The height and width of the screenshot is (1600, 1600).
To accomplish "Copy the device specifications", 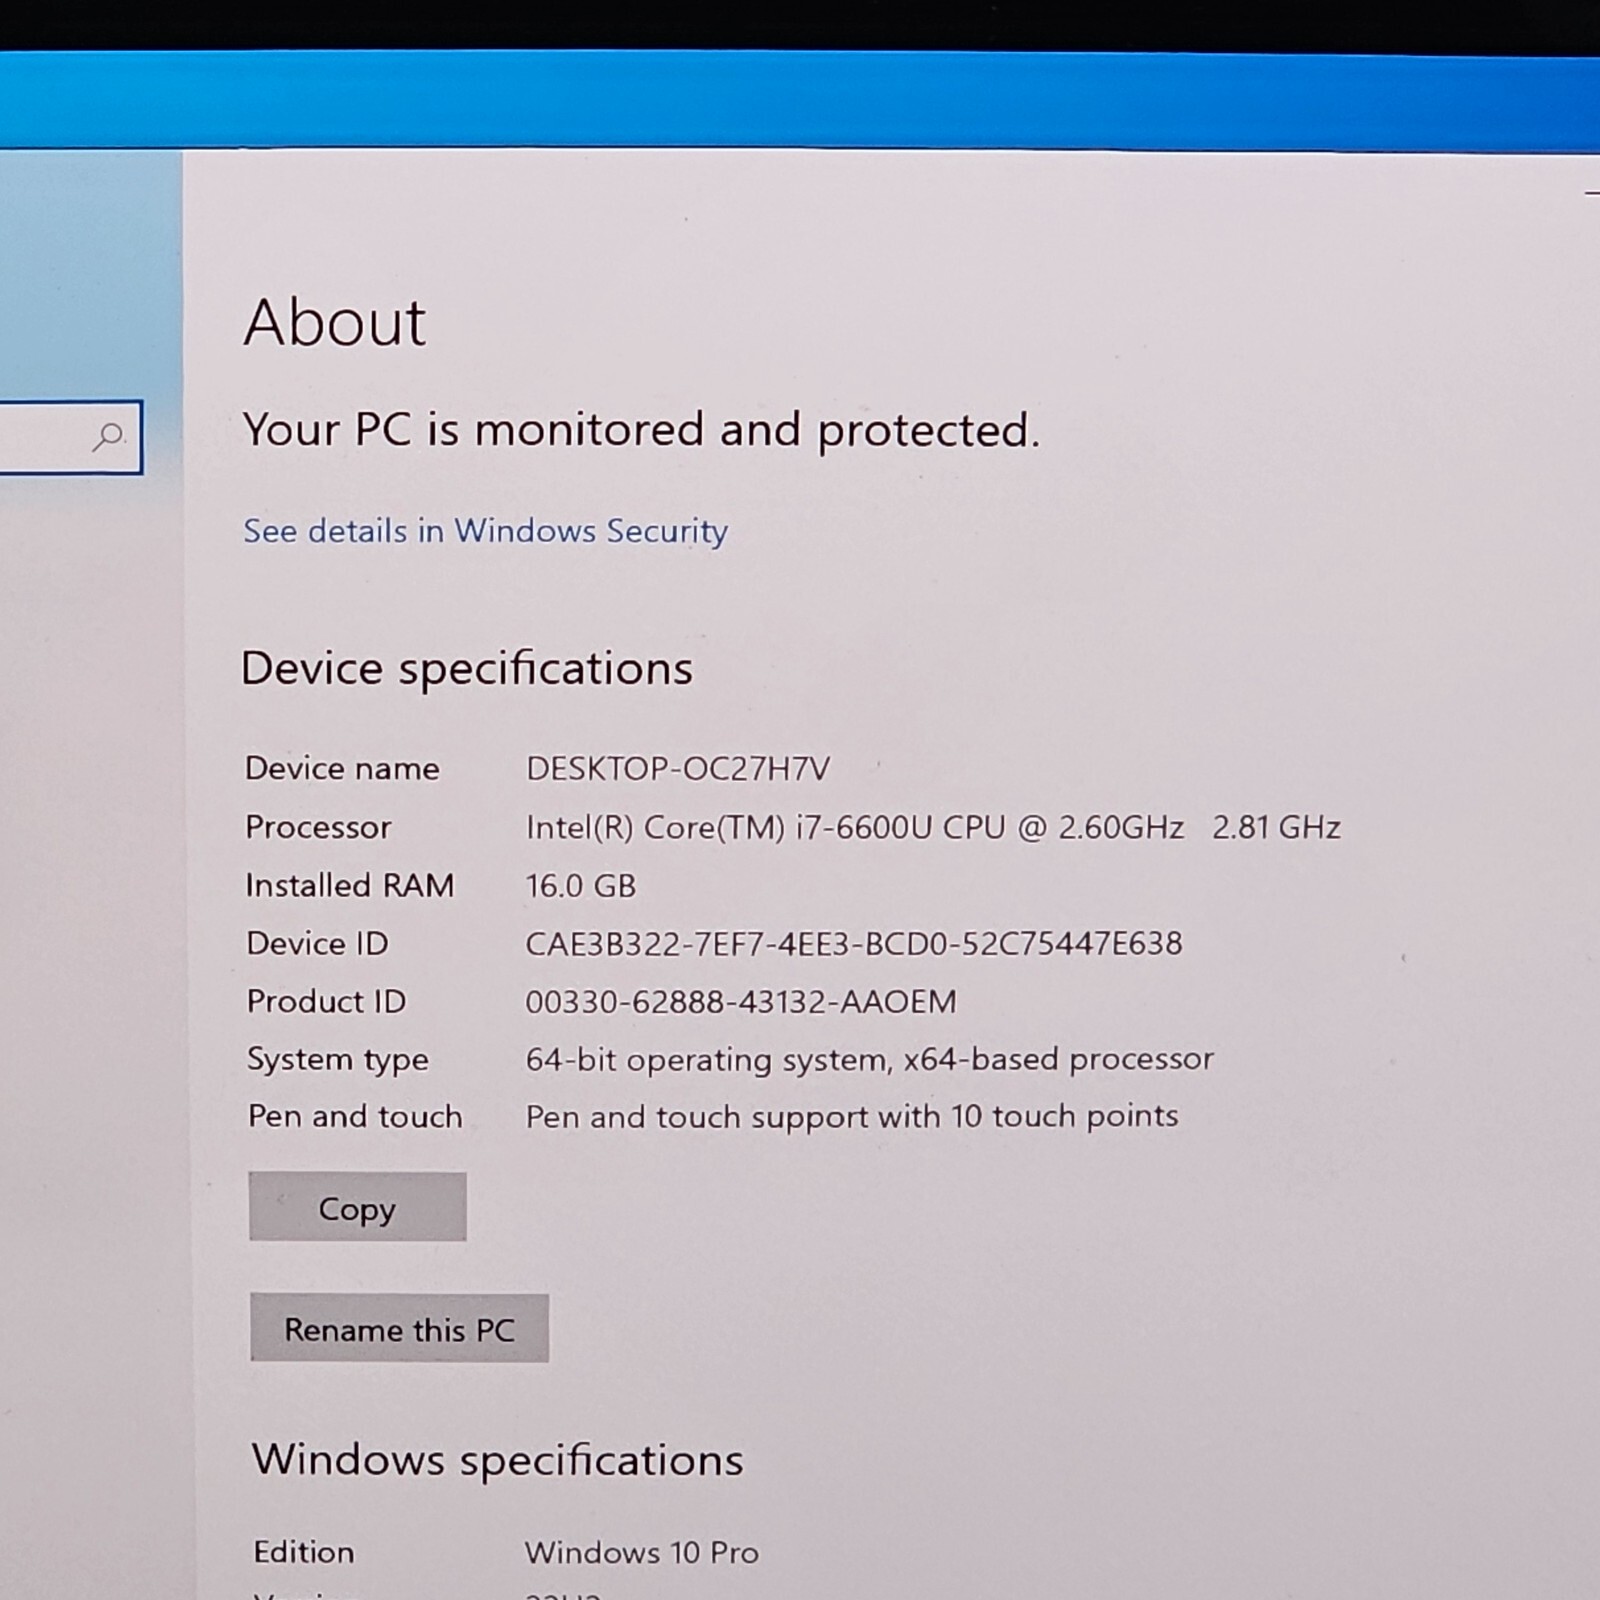I will (357, 1207).
